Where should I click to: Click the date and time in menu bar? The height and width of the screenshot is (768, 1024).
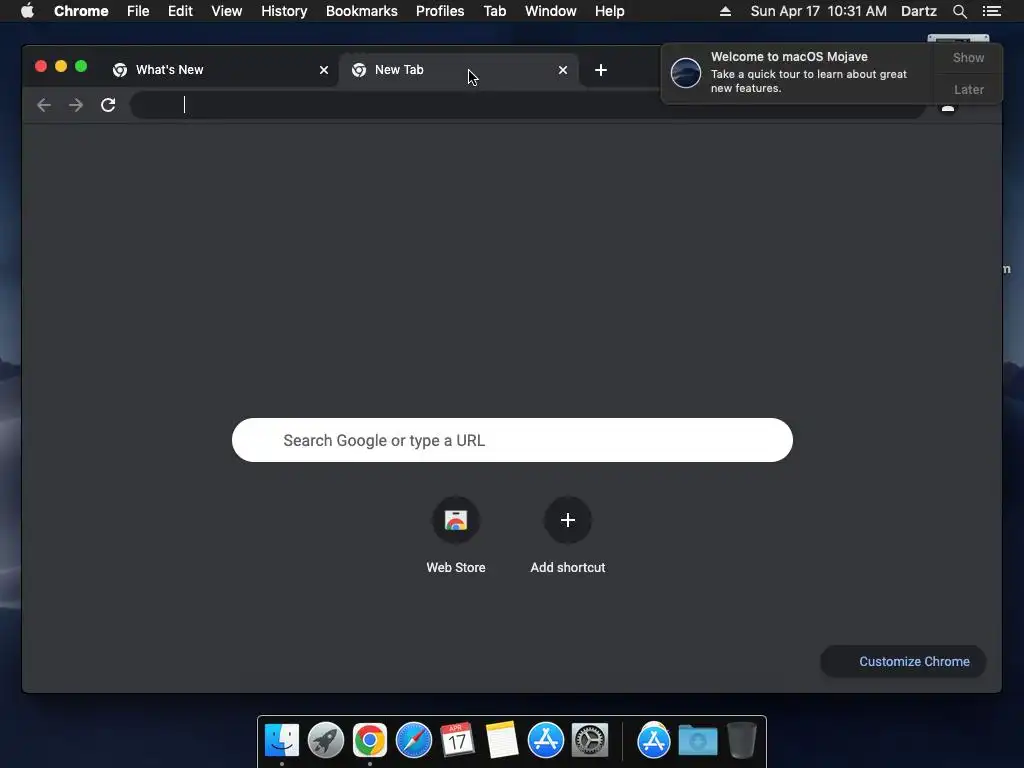point(818,11)
